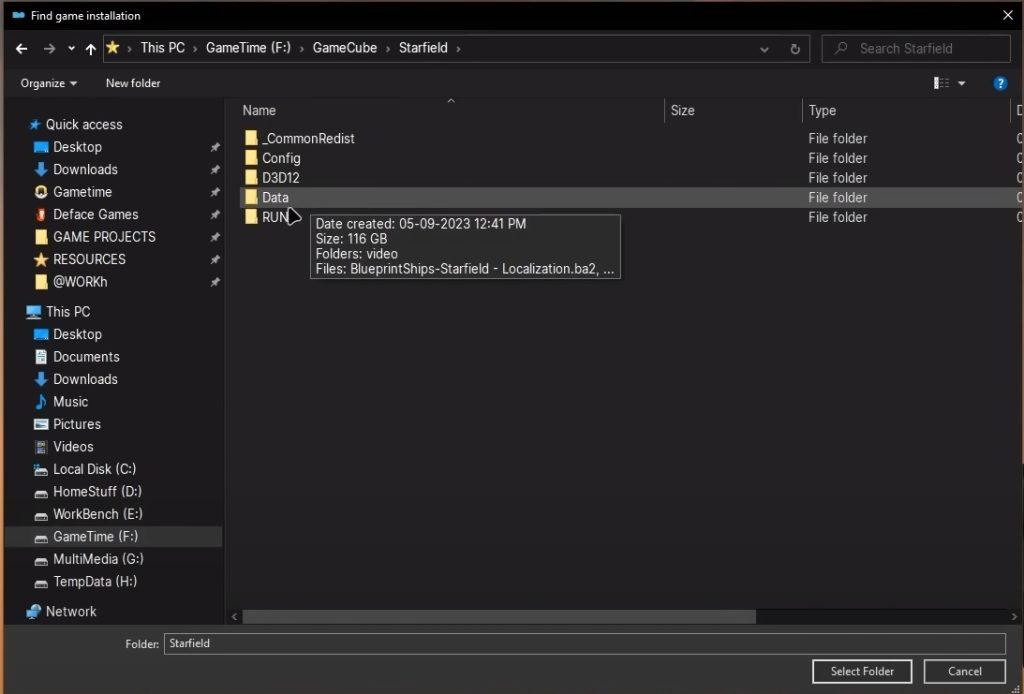
Task: Click the Help question mark icon
Action: [x=1001, y=83]
